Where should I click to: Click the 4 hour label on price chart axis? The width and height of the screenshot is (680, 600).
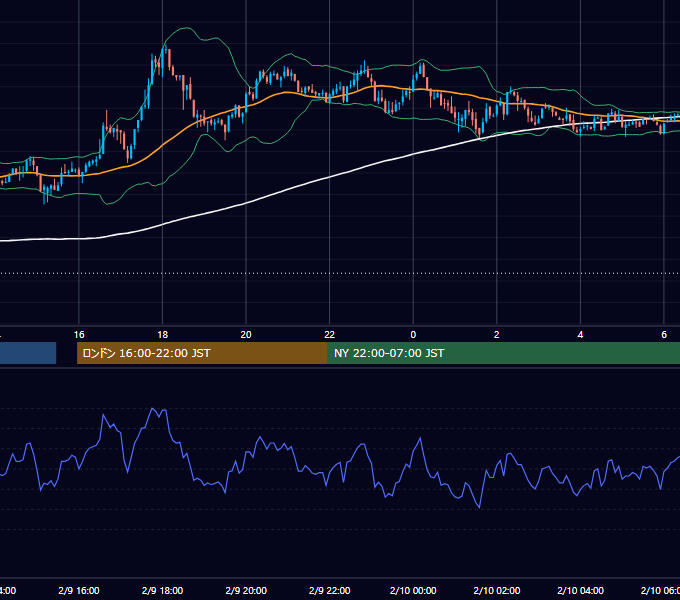pyautogui.click(x=580, y=335)
